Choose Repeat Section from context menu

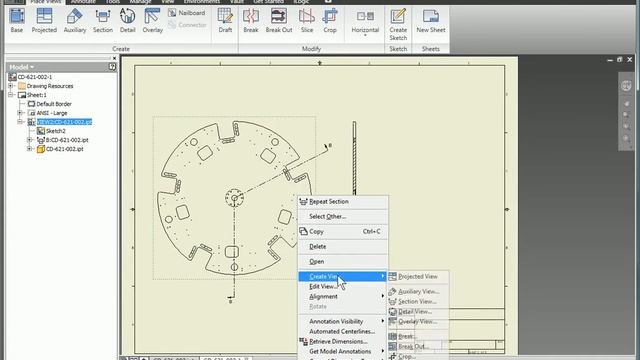[343, 202]
